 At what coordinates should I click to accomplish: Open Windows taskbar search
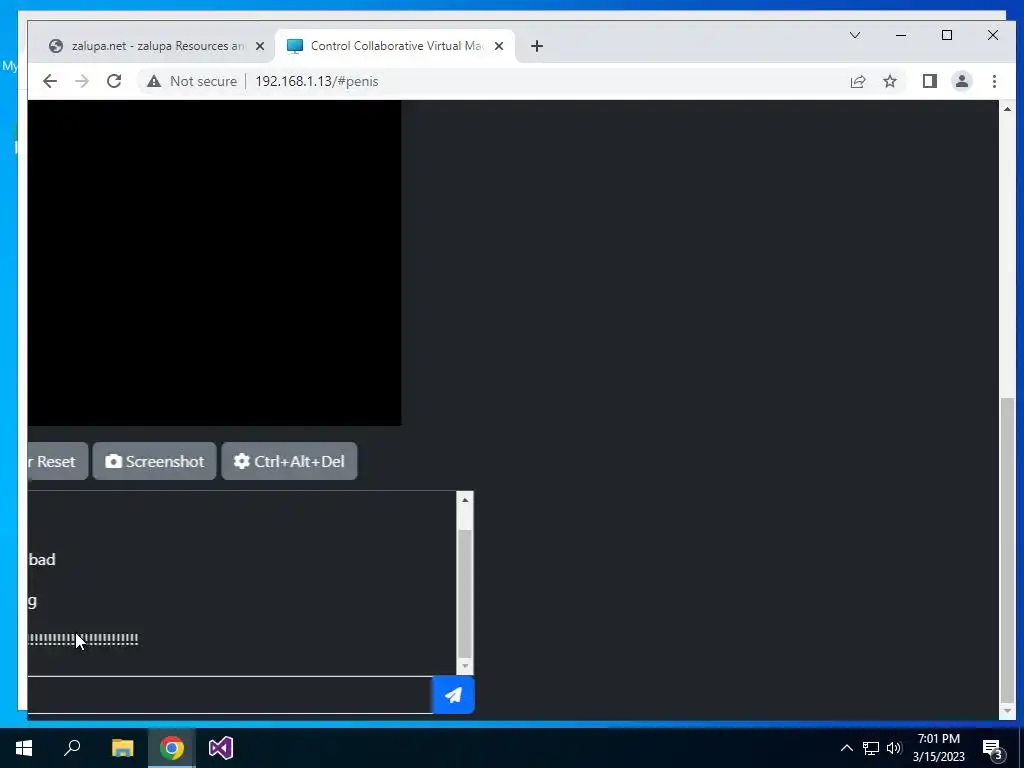point(72,748)
